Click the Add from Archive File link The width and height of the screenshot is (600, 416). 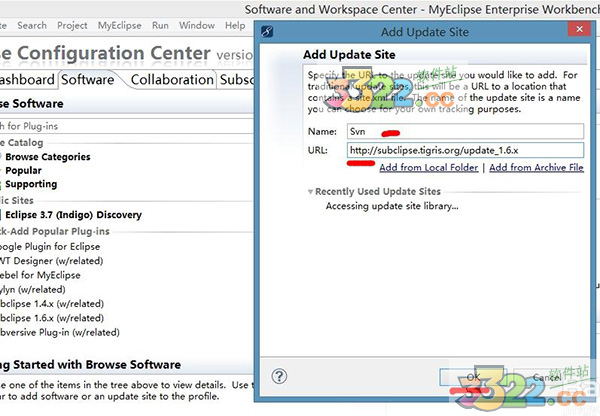pyautogui.click(x=536, y=168)
